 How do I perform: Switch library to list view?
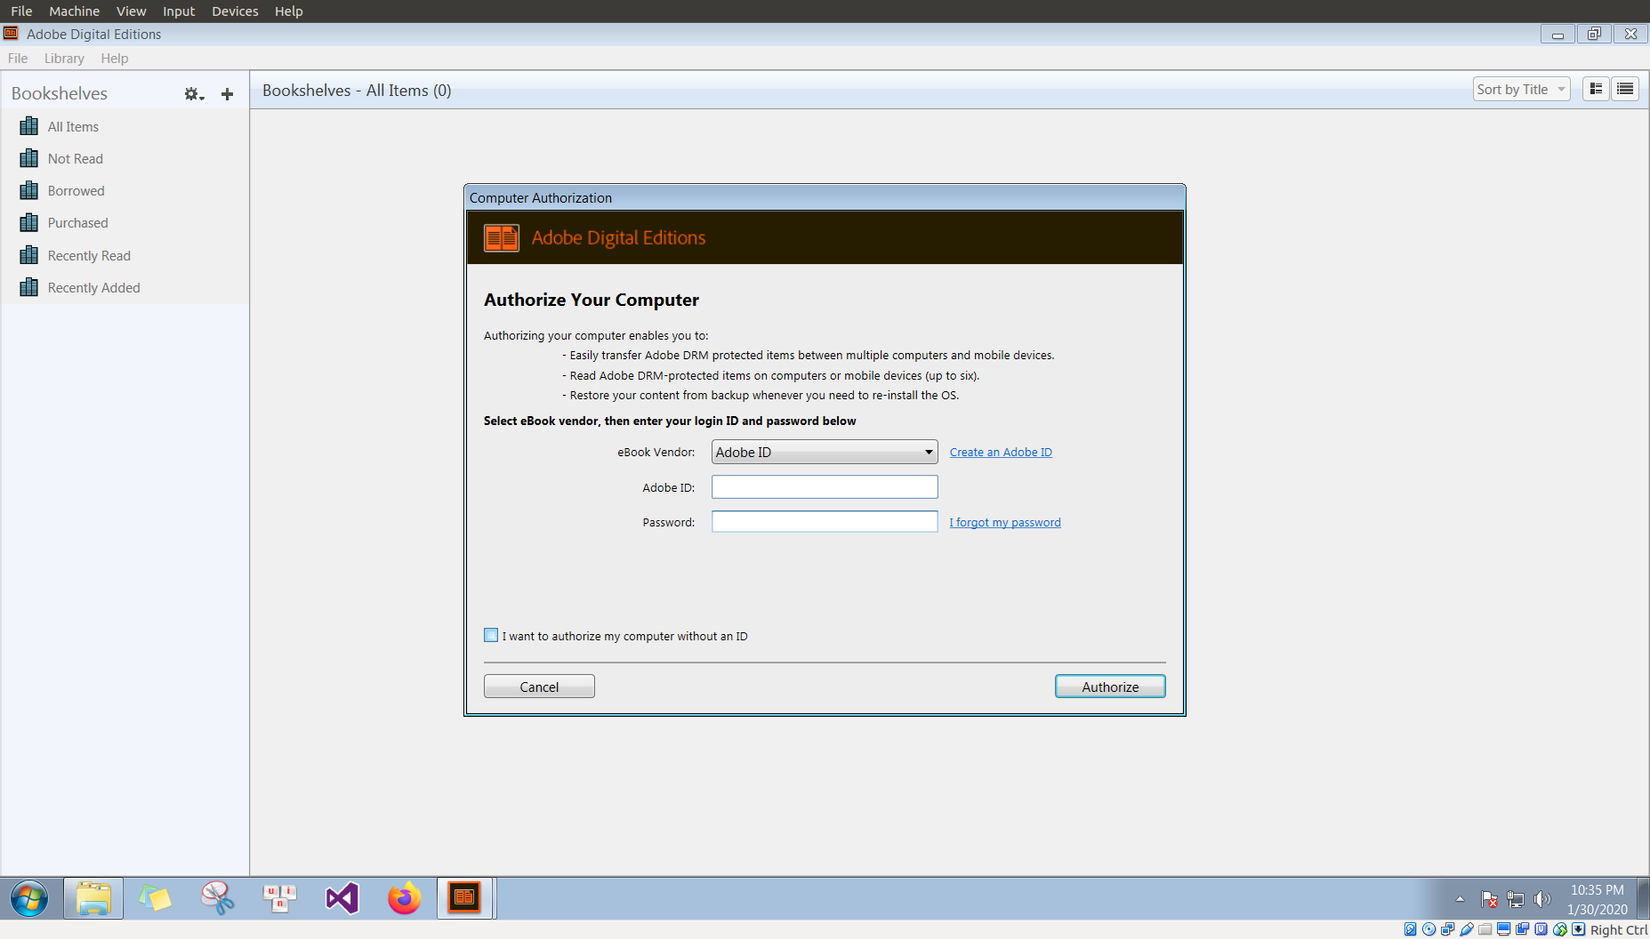1625,89
